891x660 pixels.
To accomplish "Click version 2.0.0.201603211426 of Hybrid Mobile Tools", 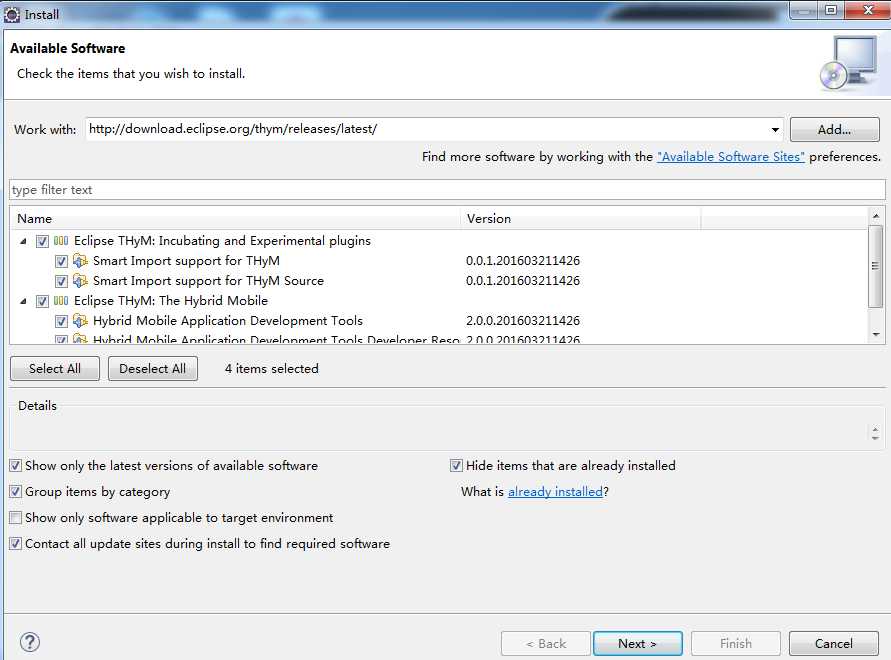I will tap(523, 321).
